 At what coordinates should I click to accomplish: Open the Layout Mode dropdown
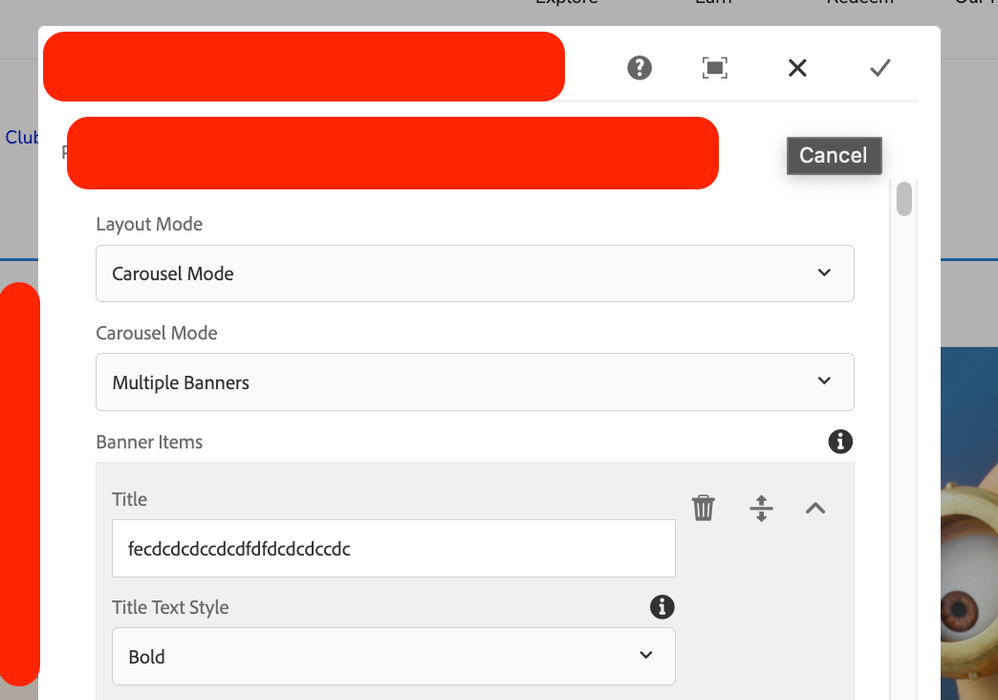[x=475, y=273]
